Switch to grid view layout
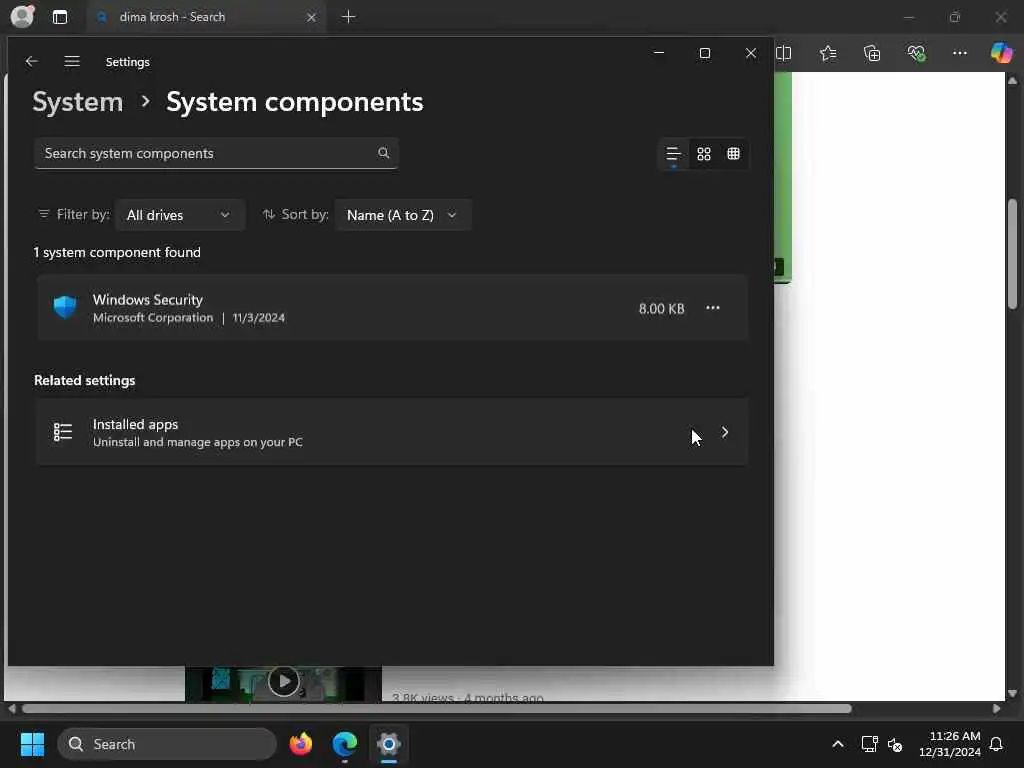This screenshot has width=1024, height=768. tap(703, 153)
